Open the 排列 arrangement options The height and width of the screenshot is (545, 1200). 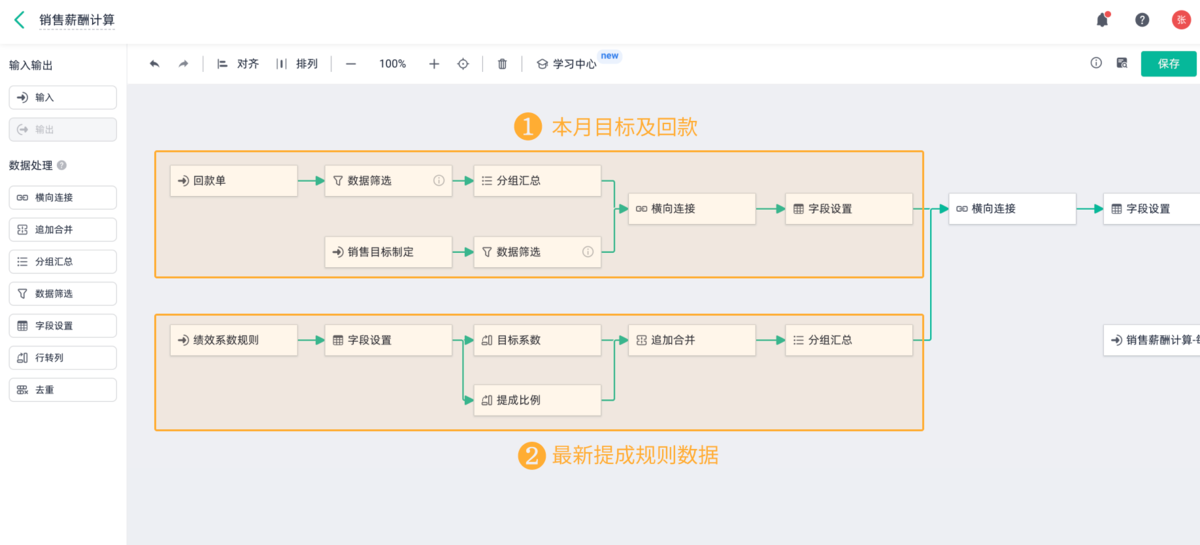[x=297, y=64]
